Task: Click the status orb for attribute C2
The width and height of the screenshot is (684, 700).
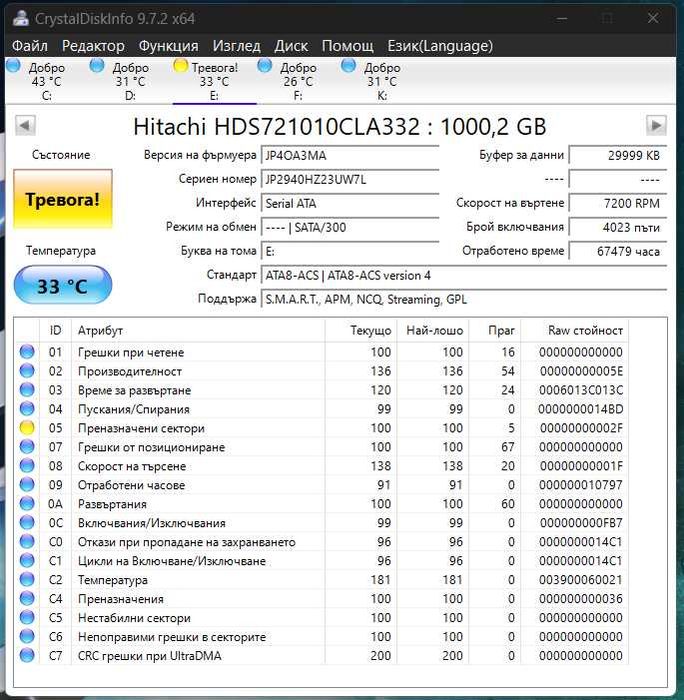Action: click(27, 579)
